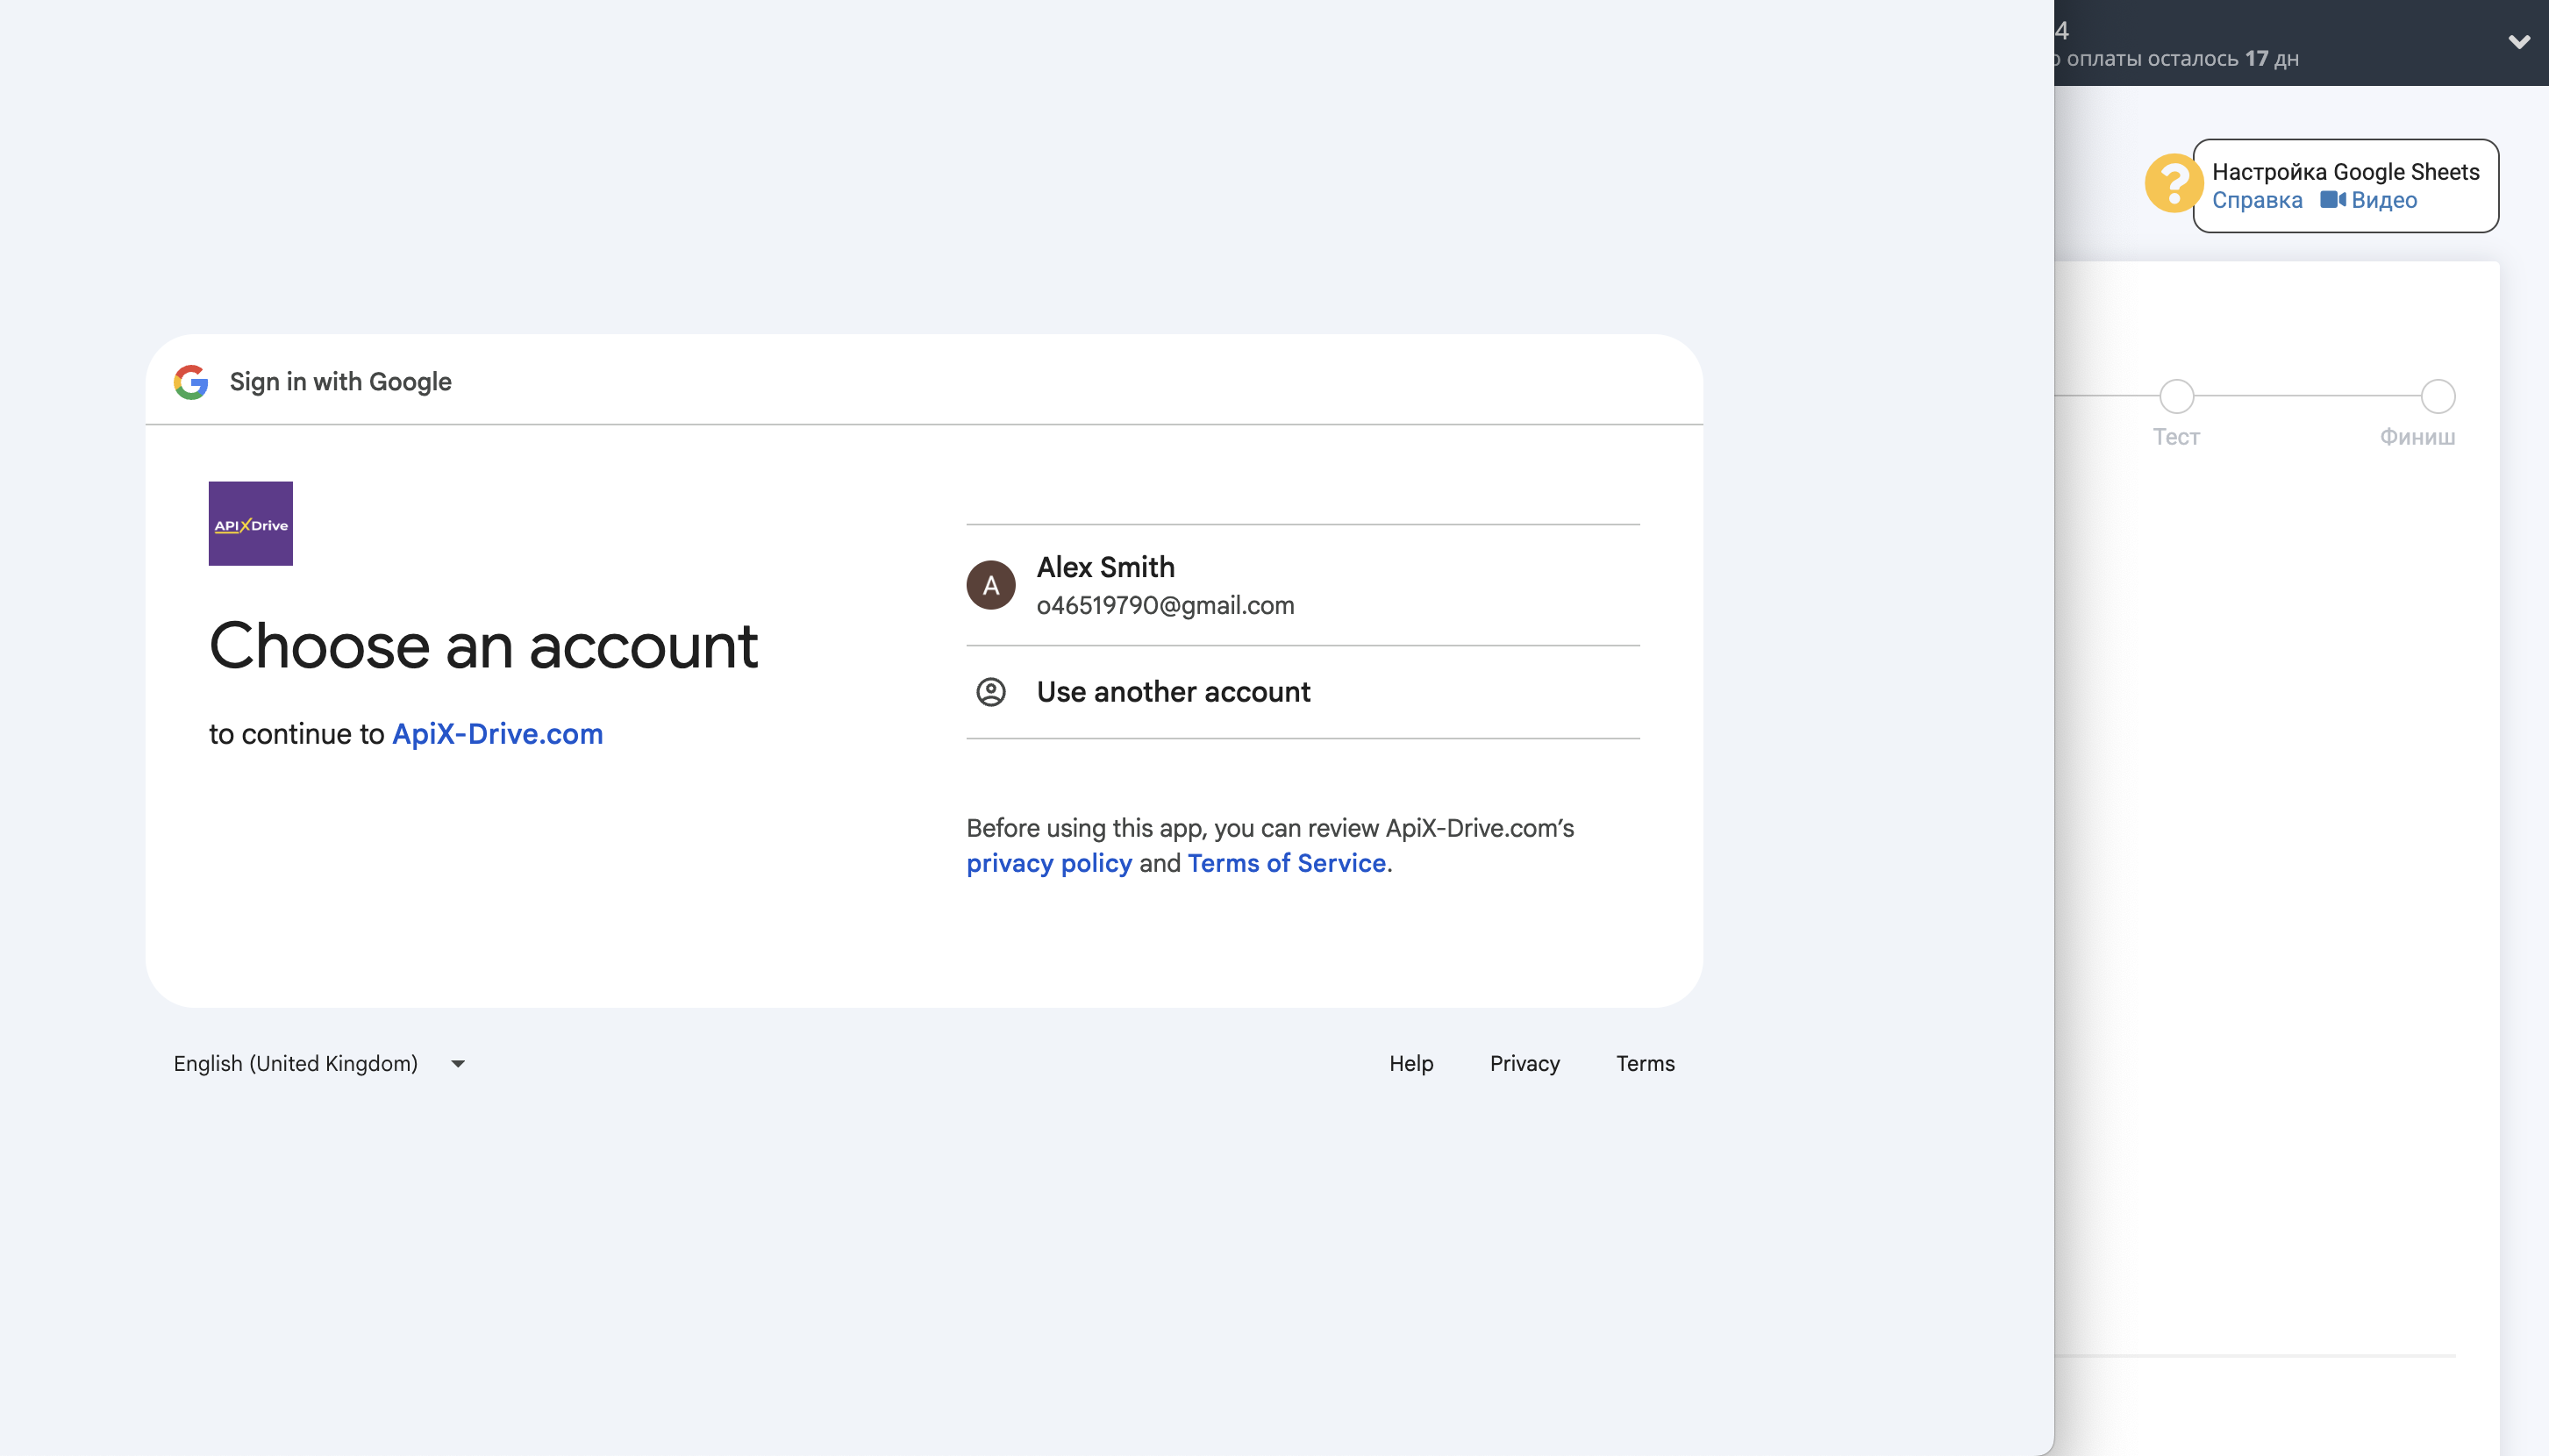The image size is (2549, 1456).
Task: Click the Тест step circle
Action: tap(2176, 397)
